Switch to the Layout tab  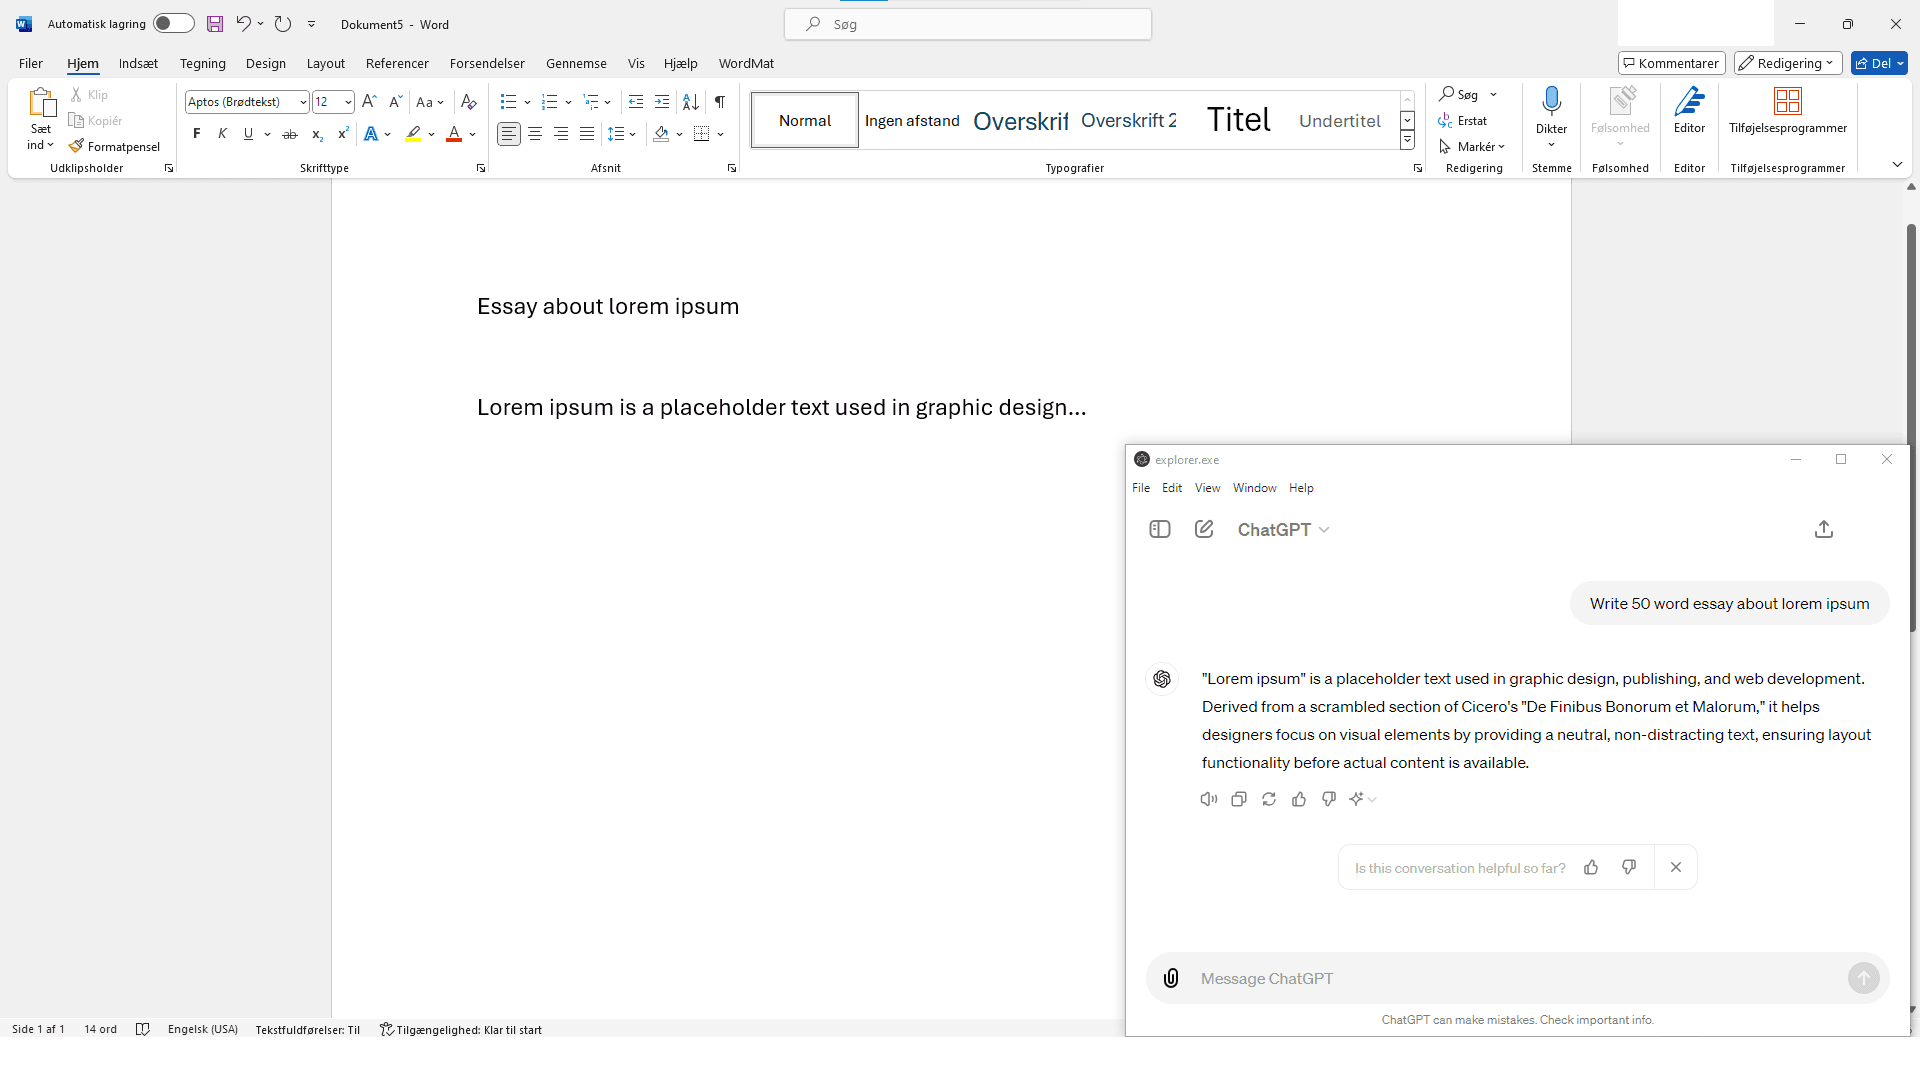[x=325, y=63]
